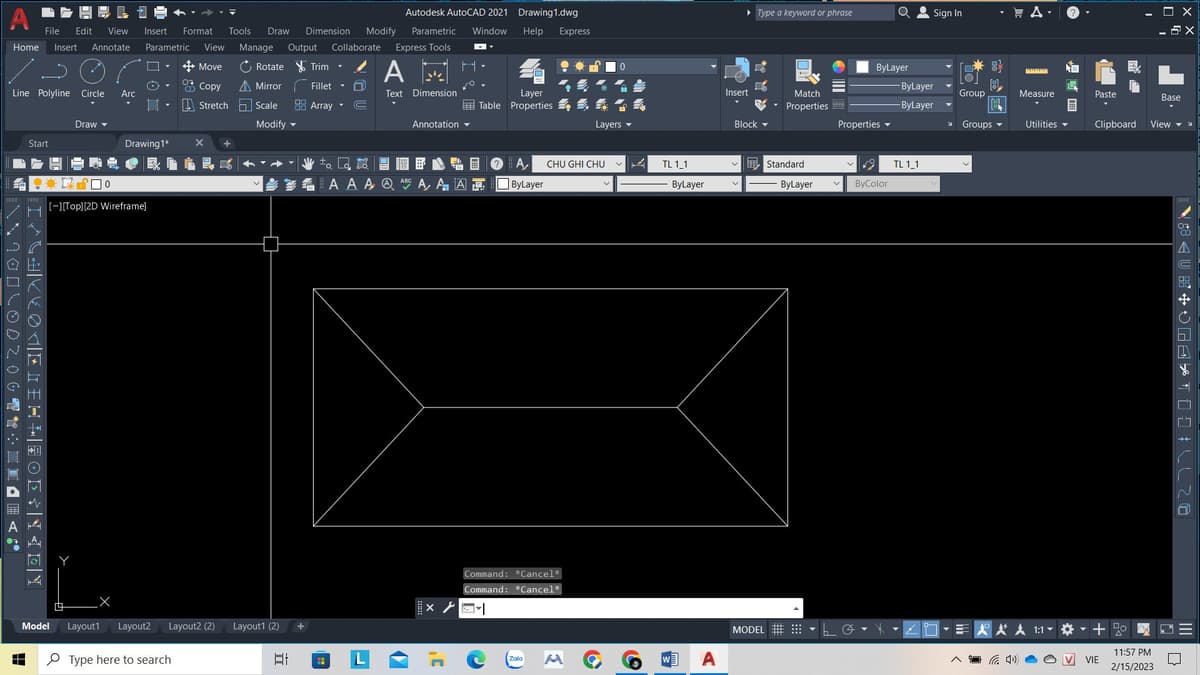
Task: Choose the Scale command
Action: (x=258, y=105)
